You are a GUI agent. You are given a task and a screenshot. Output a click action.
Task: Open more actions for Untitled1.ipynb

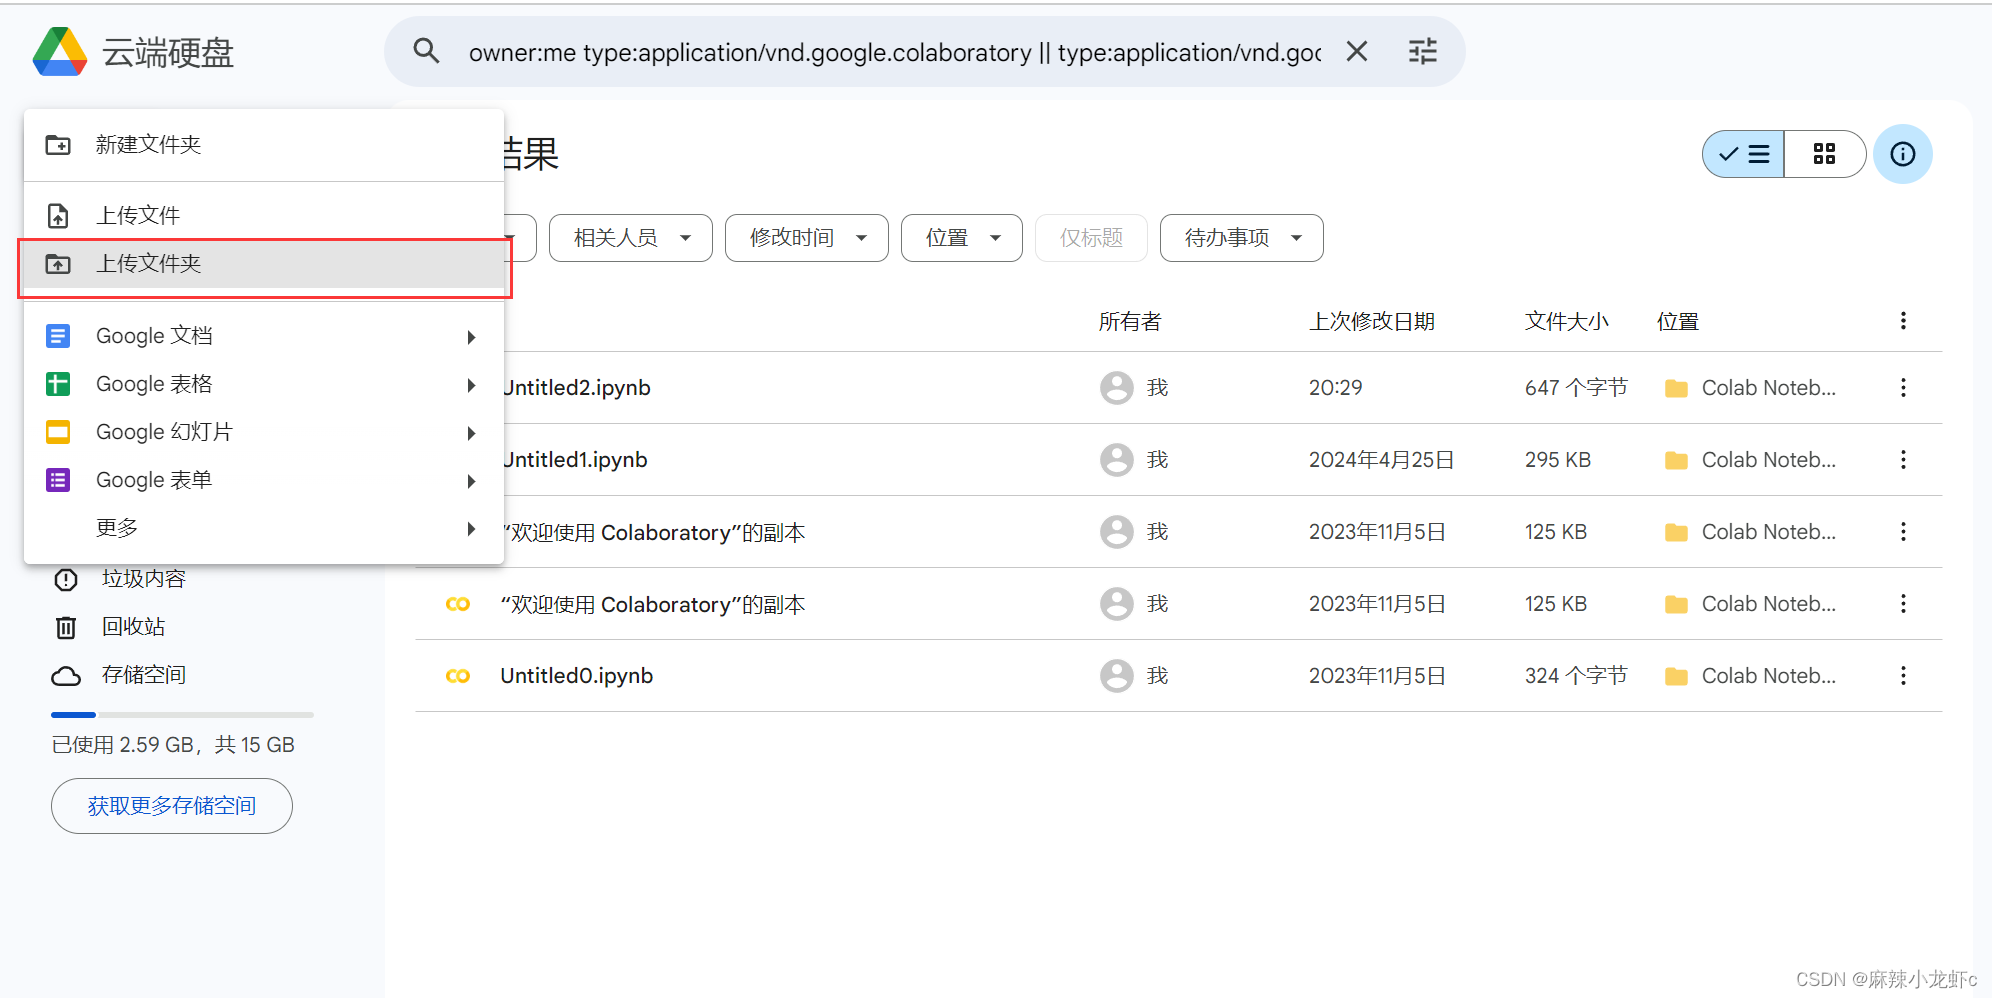point(1903,460)
